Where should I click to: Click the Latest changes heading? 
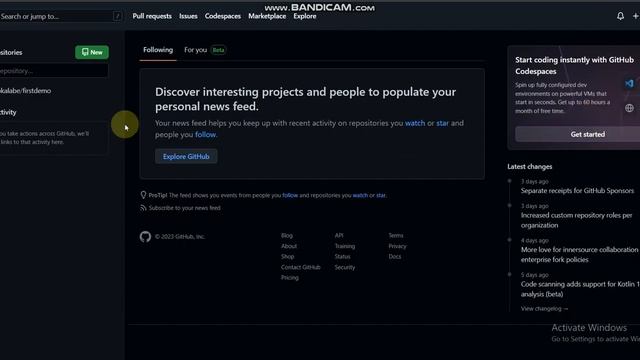pyautogui.click(x=529, y=167)
